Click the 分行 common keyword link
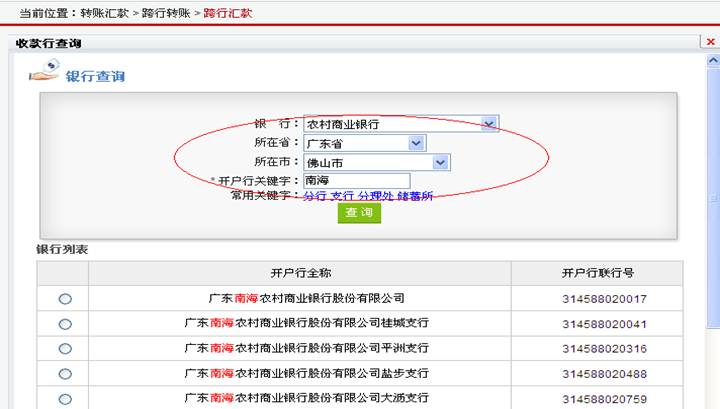720x409 pixels. 315,196
